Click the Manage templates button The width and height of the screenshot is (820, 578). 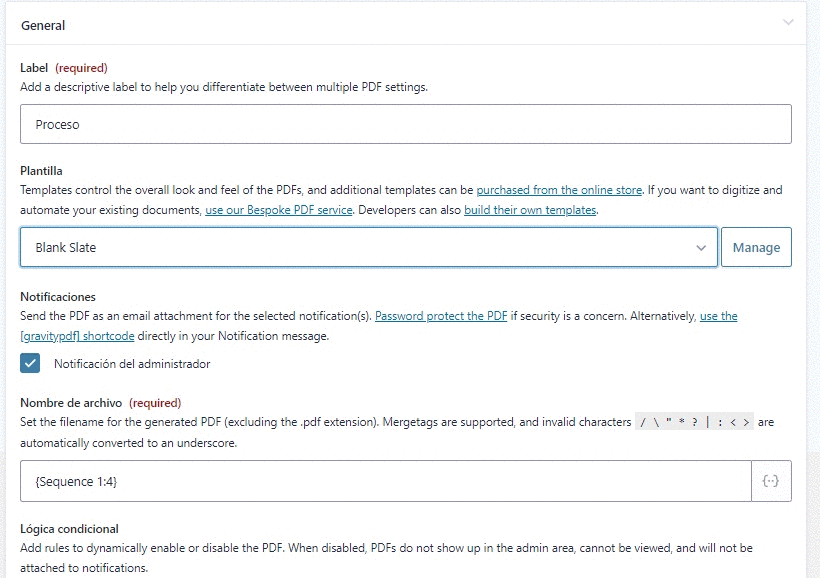[x=756, y=247]
